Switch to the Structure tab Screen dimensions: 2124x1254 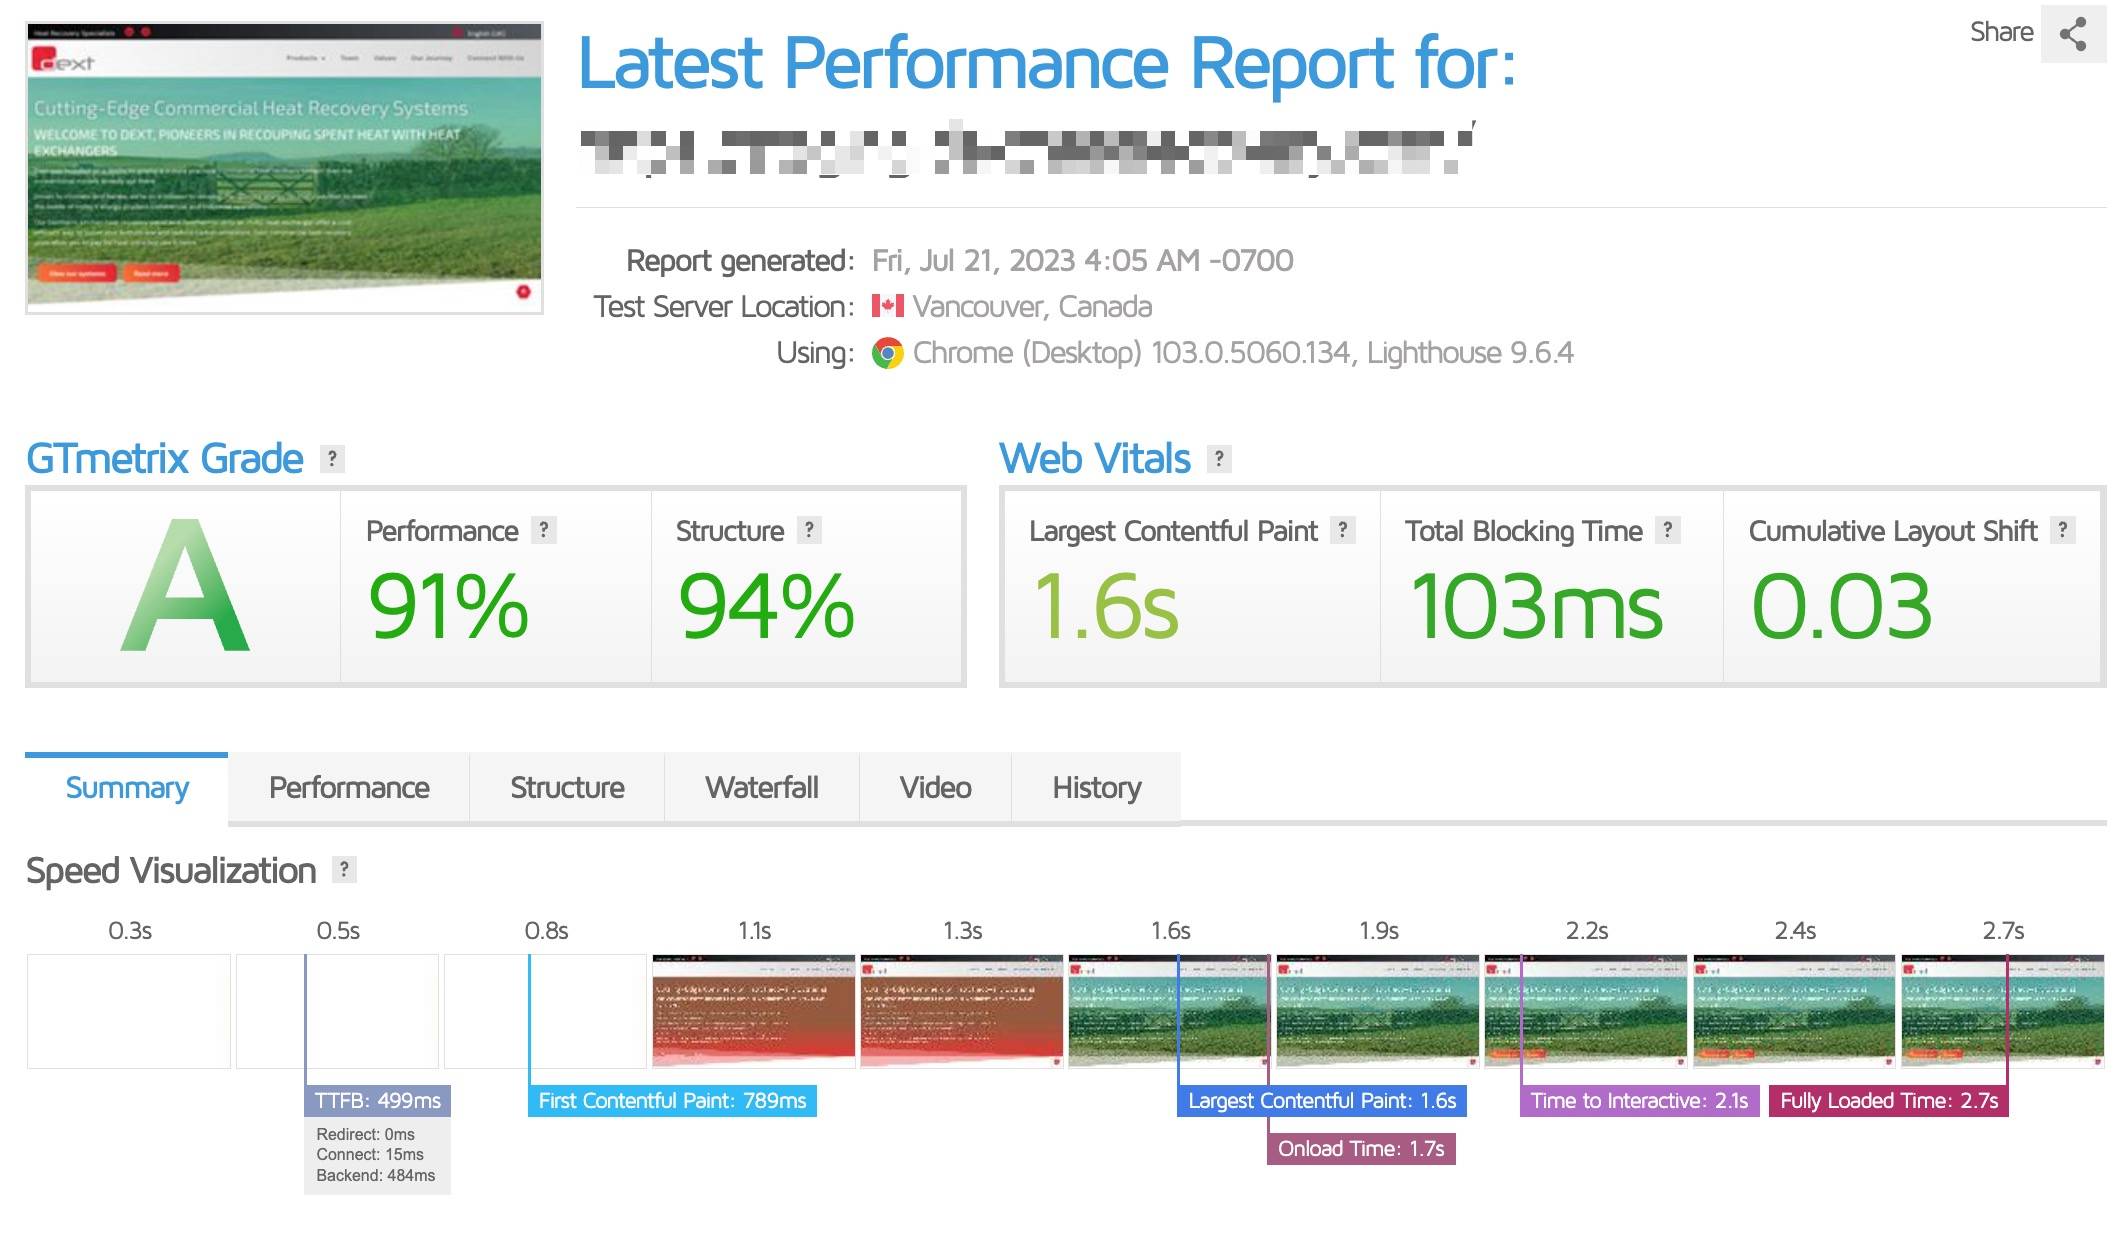pos(567,788)
